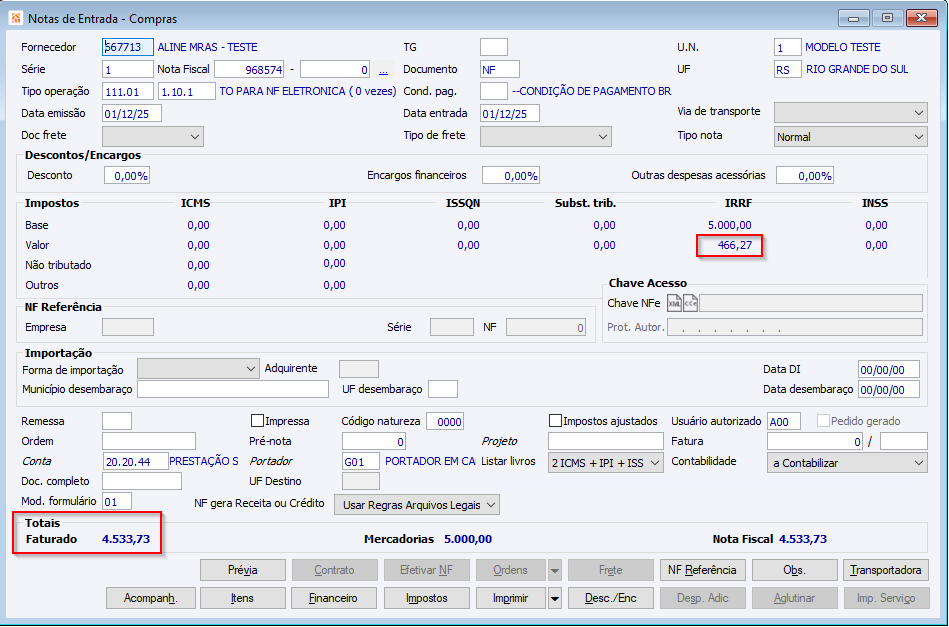Screen dimensions: 949x627
Task: Enable the Impressa checkbox
Action: [258, 421]
